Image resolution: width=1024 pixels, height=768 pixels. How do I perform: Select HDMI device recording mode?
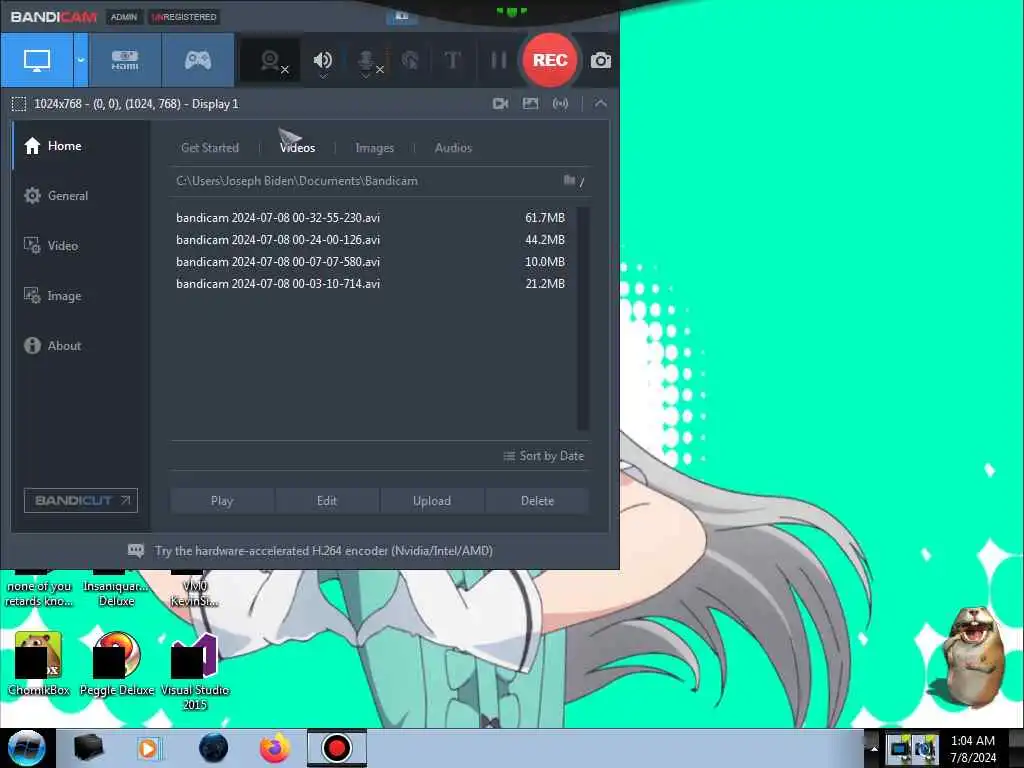click(x=125, y=61)
